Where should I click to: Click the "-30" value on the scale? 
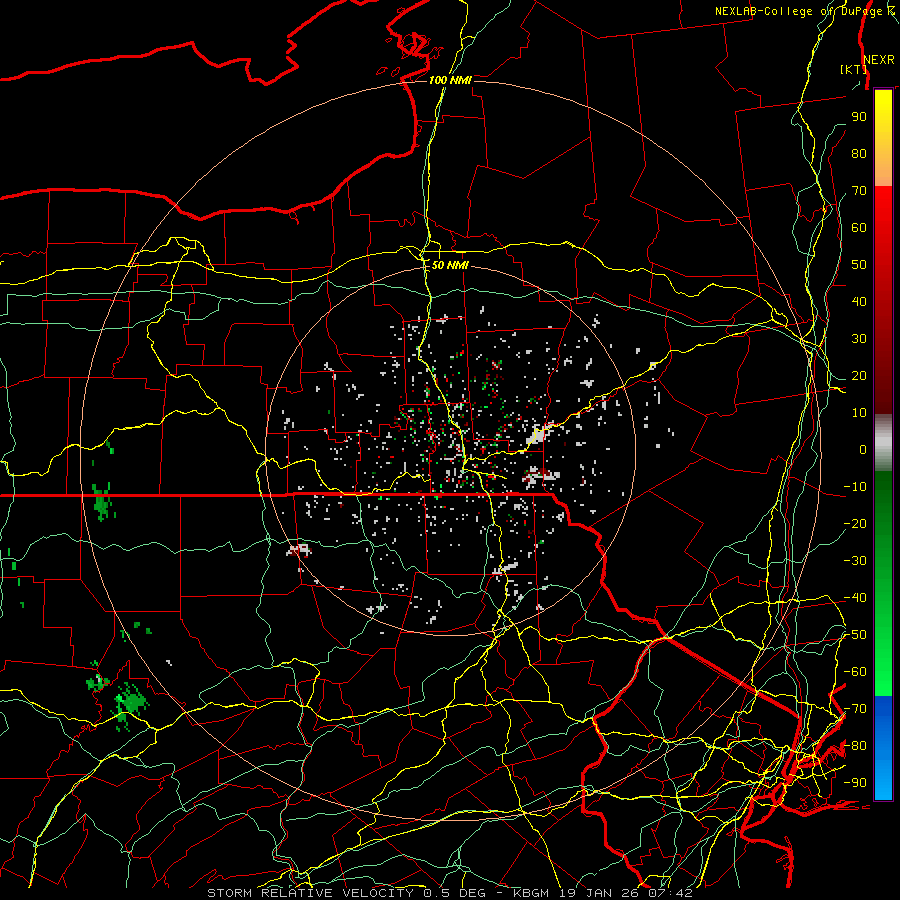[x=855, y=561]
